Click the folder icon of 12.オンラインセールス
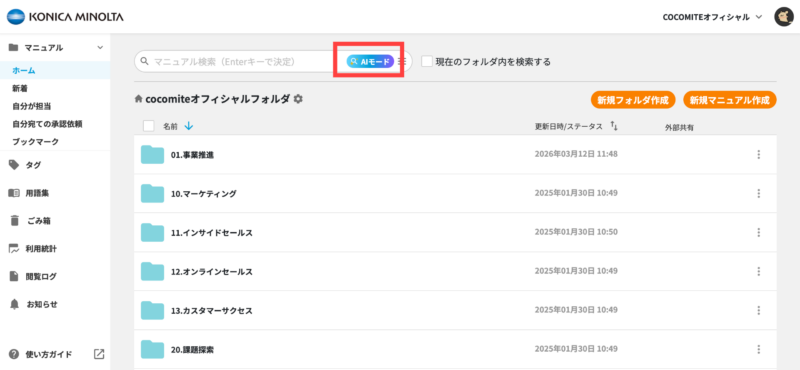This screenshot has height=370, width=800. click(x=152, y=272)
